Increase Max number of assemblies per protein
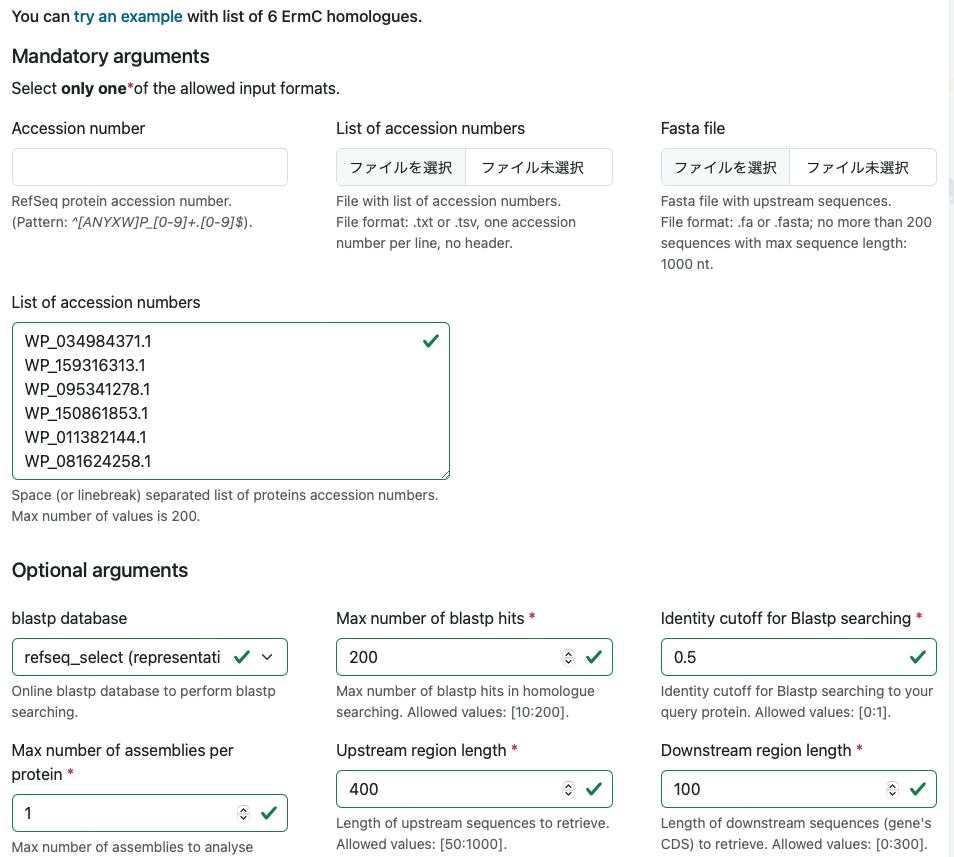954x857 pixels. pyautogui.click(x=243, y=808)
